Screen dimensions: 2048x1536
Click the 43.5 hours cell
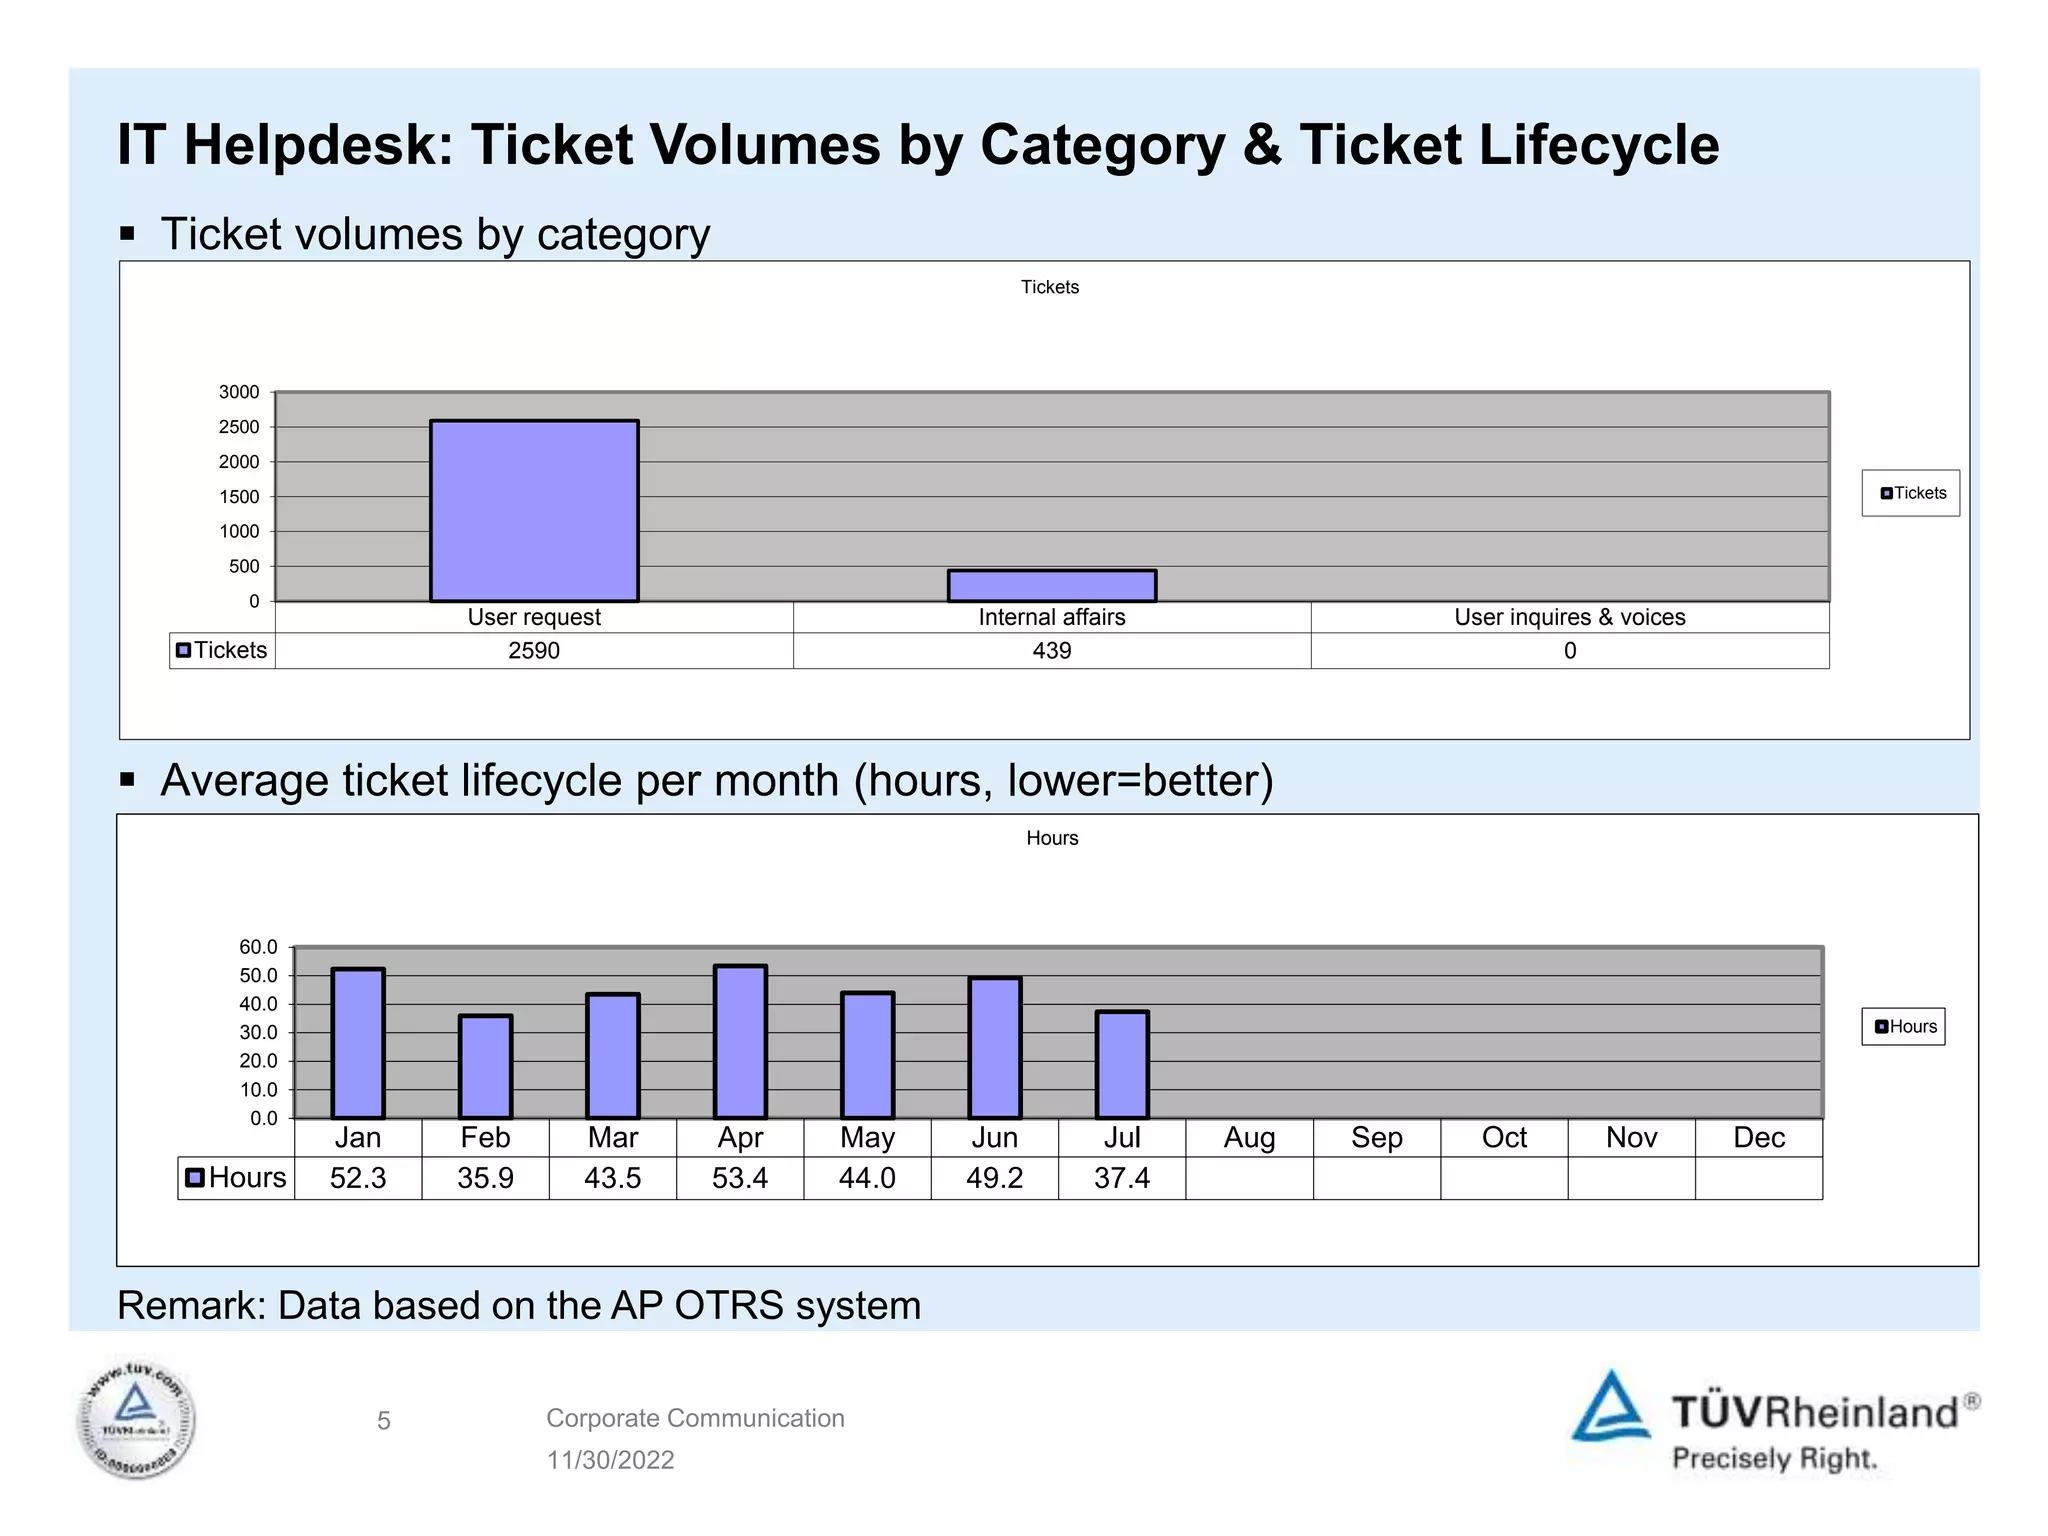613,1178
